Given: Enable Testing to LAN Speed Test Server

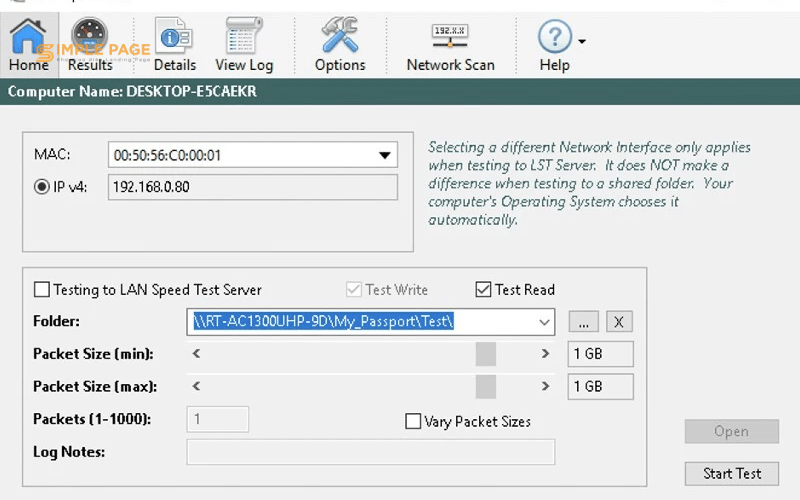Looking at the screenshot, I should click(x=41, y=290).
